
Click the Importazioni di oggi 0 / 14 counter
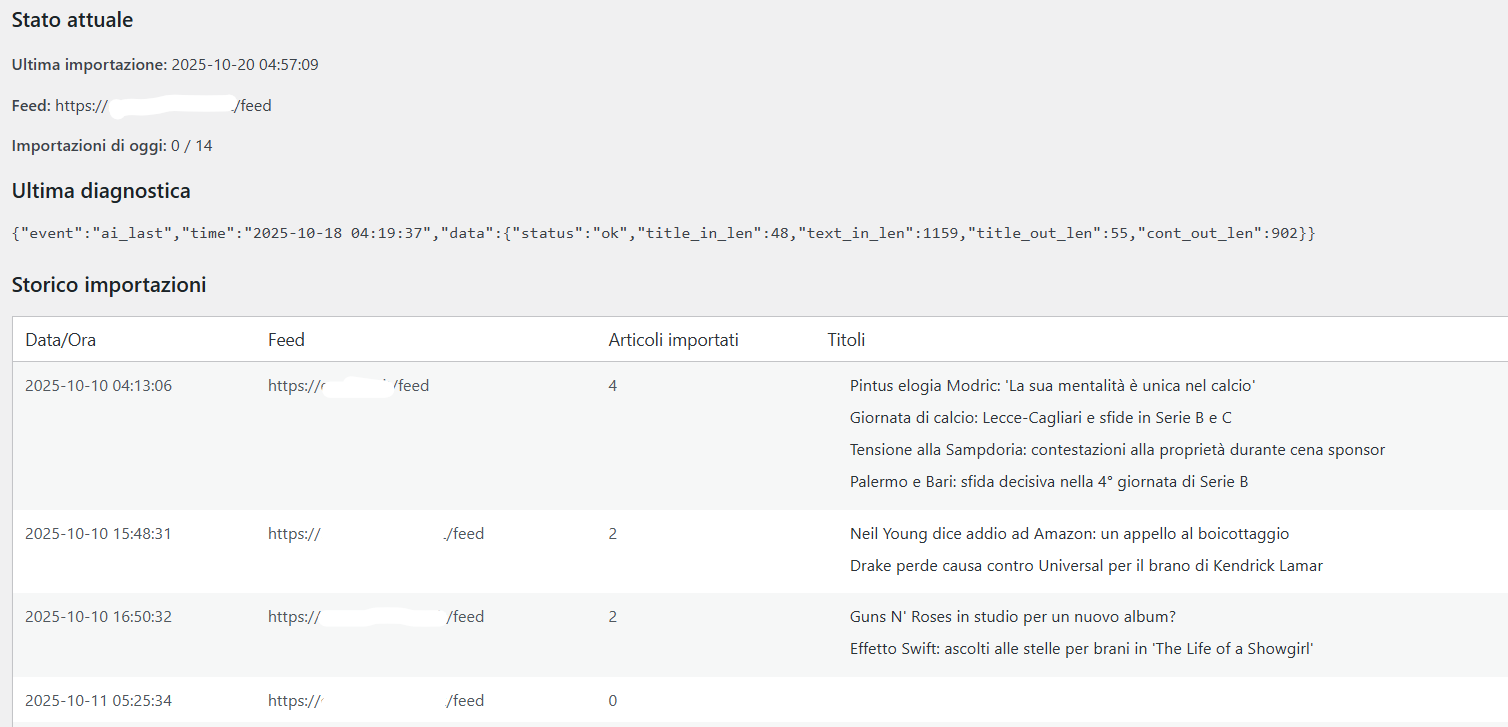pyautogui.click(x=191, y=146)
